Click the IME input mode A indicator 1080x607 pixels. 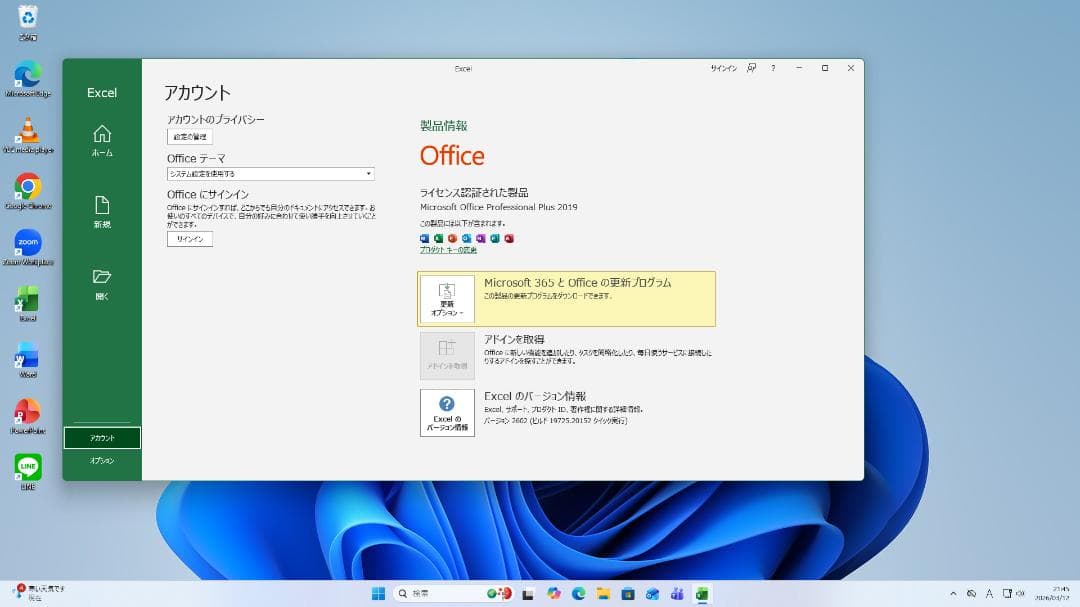pyautogui.click(x=989, y=593)
